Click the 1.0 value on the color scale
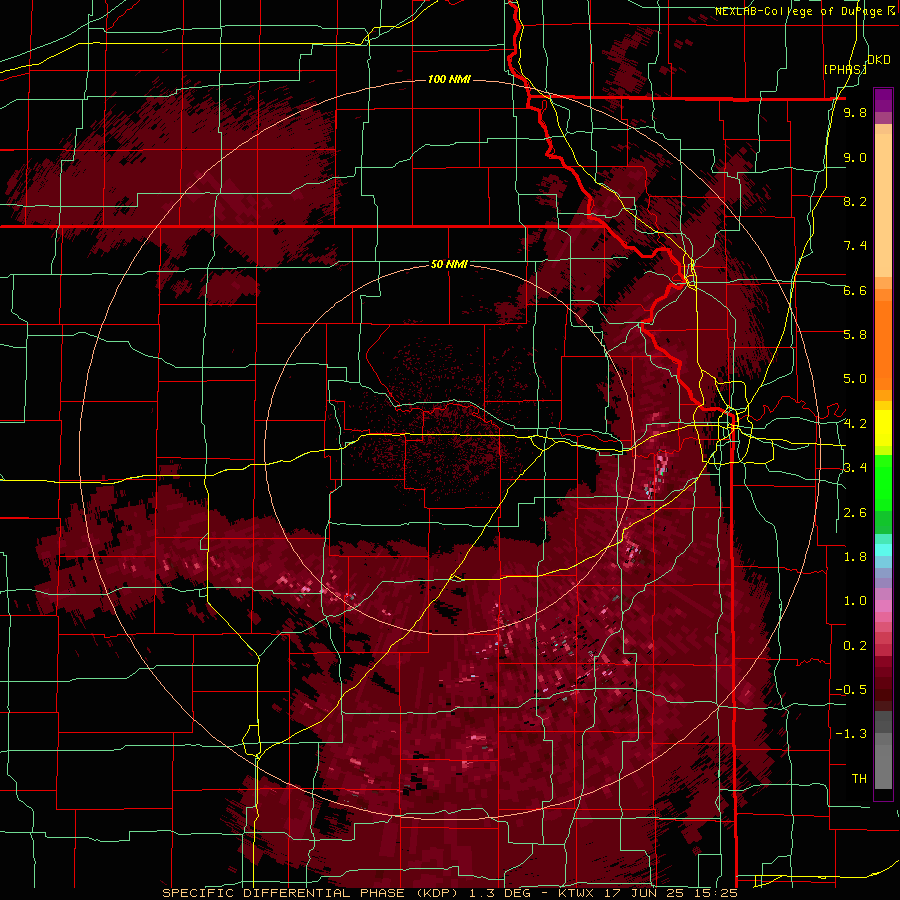This screenshot has width=900, height=900. tap(855, 601)
